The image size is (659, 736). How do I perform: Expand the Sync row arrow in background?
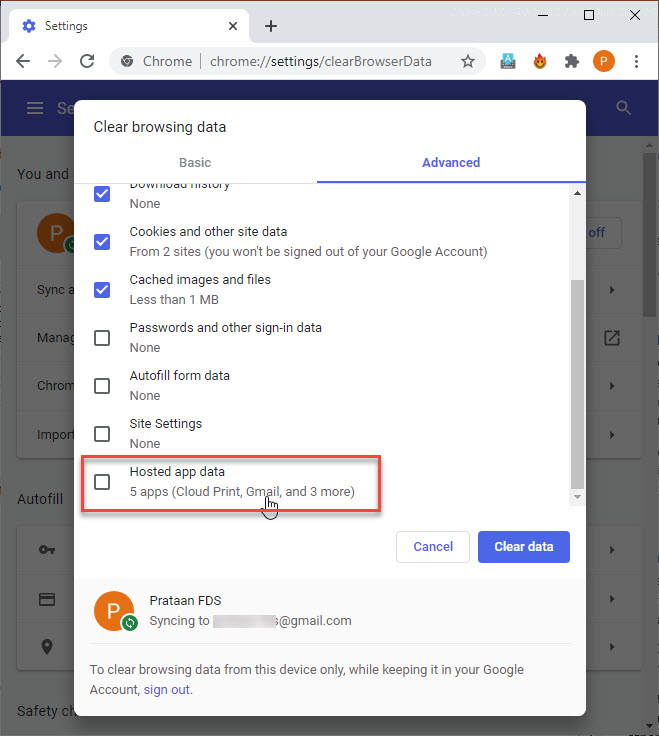[x=612, y=290]
